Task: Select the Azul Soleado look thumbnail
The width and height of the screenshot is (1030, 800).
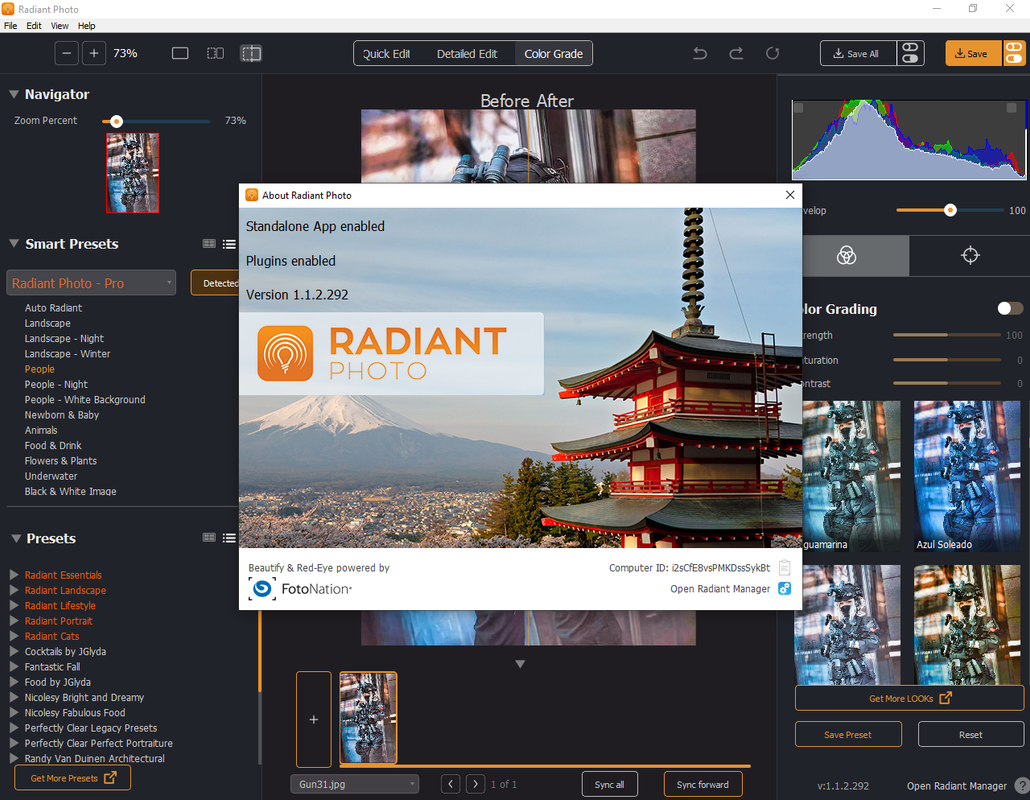Action: pyautogui.click(x=967, y=476)
